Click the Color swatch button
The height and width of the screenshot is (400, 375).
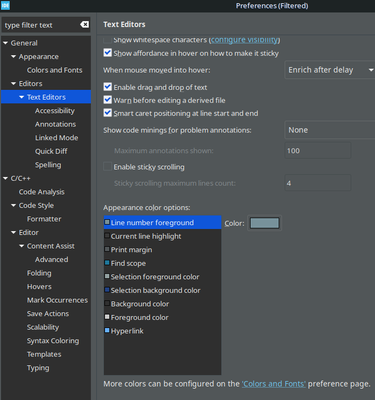(x=264, y=223)
